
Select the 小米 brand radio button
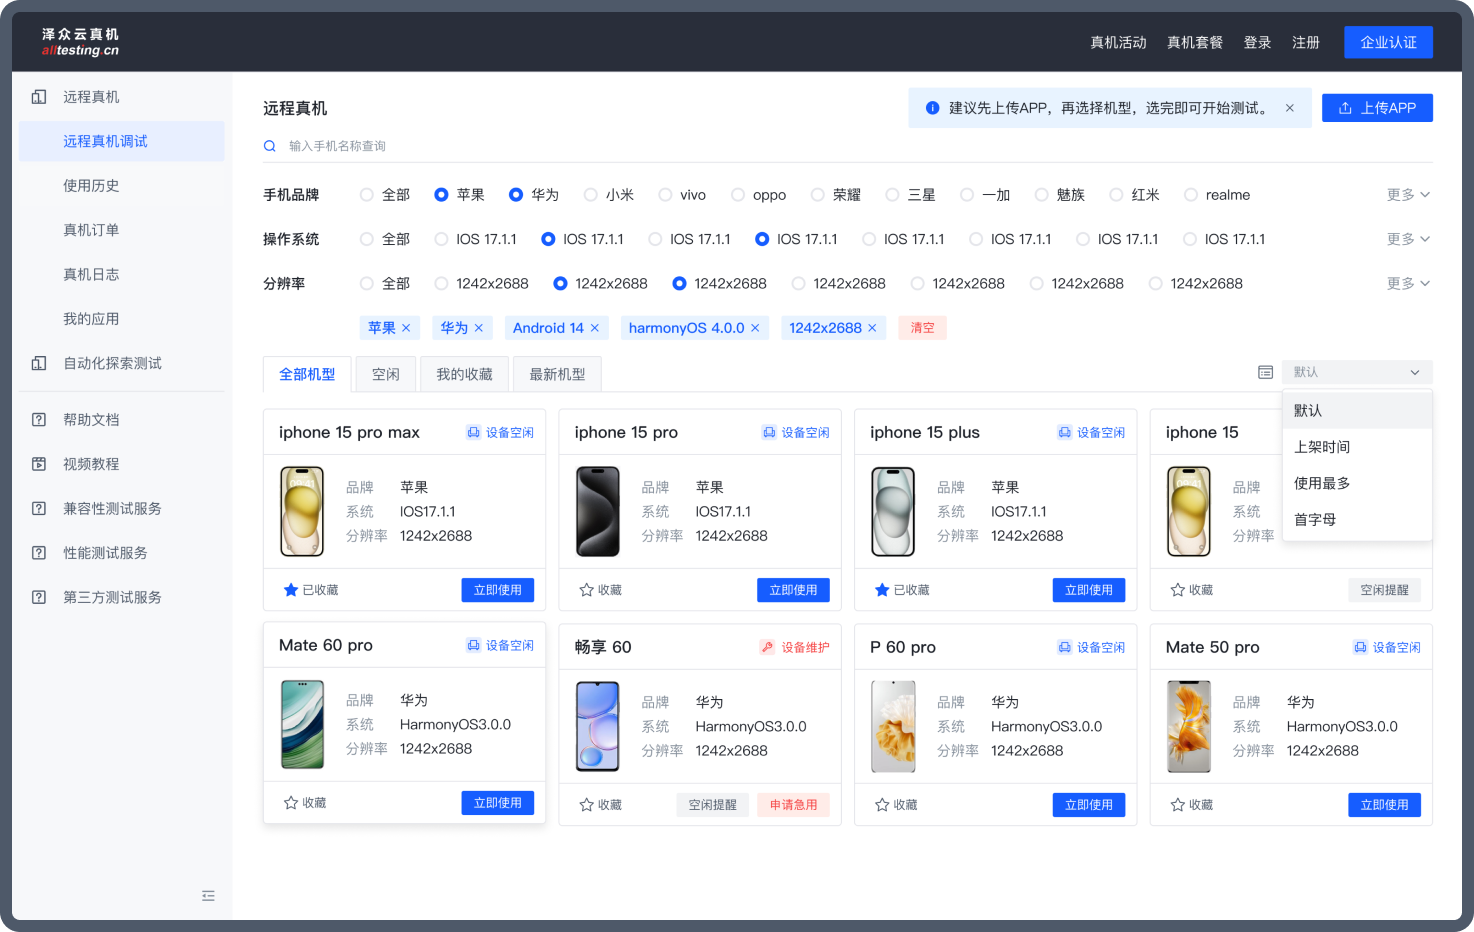tap(591, 195)
